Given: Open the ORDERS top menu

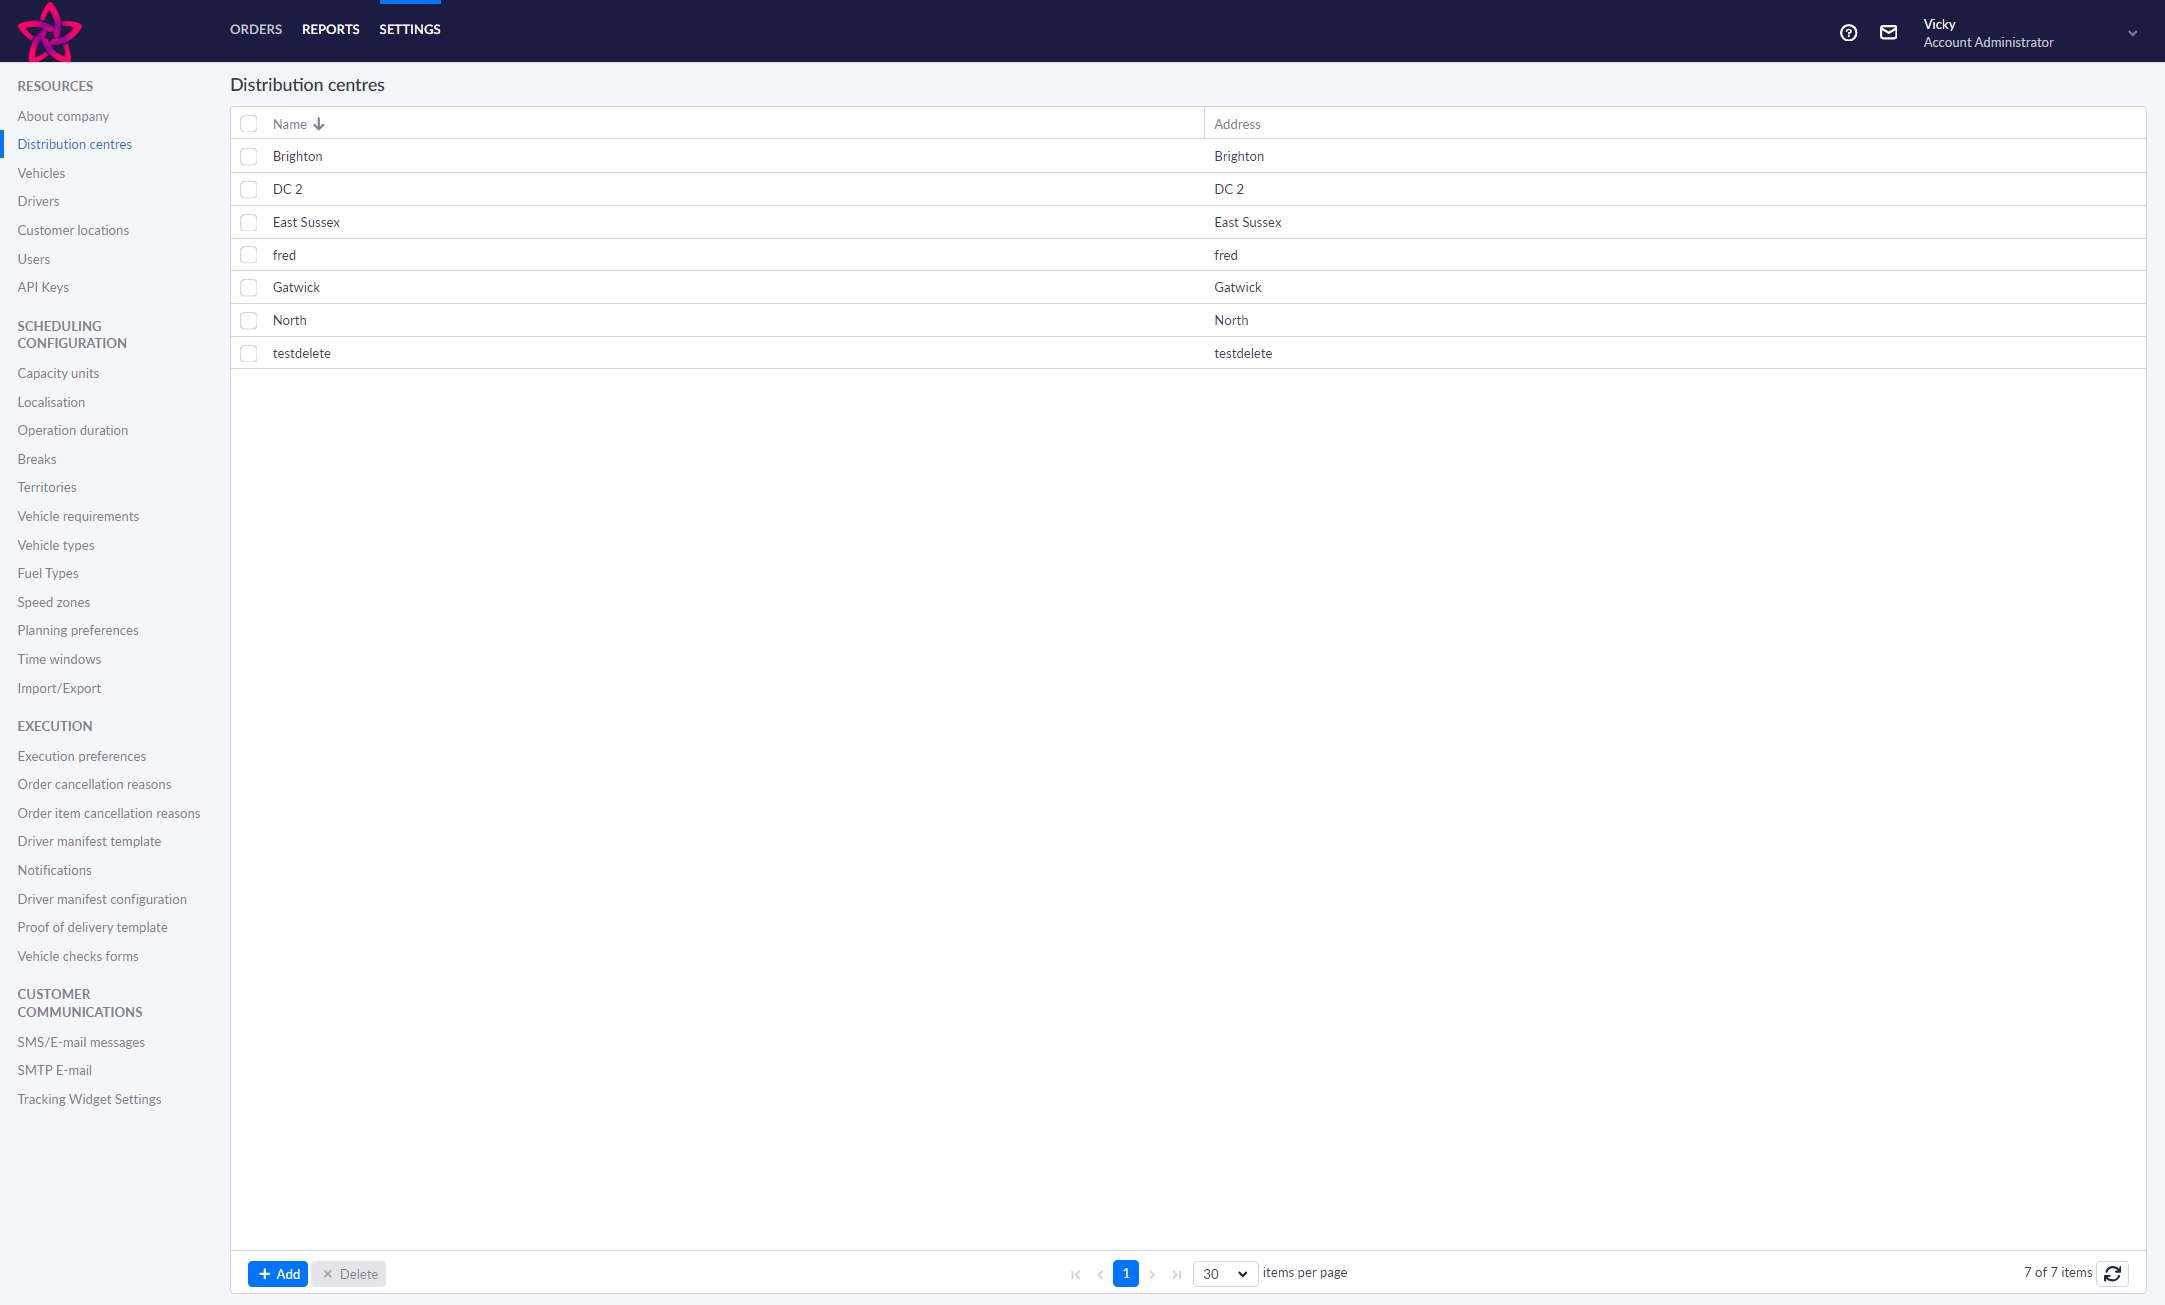Looking at the screenshot, I should tap(256, 30).
